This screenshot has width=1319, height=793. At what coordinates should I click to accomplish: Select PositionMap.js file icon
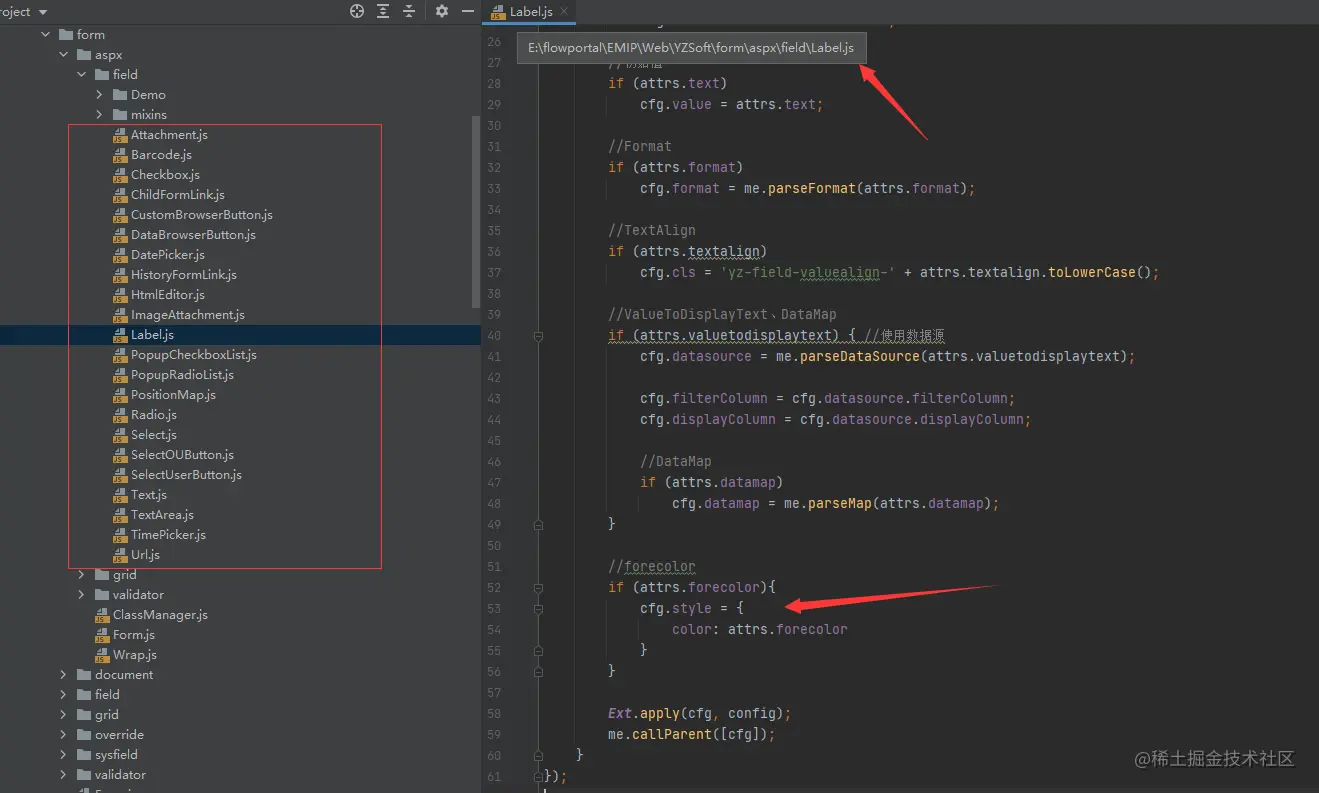[x=120, y=395]
